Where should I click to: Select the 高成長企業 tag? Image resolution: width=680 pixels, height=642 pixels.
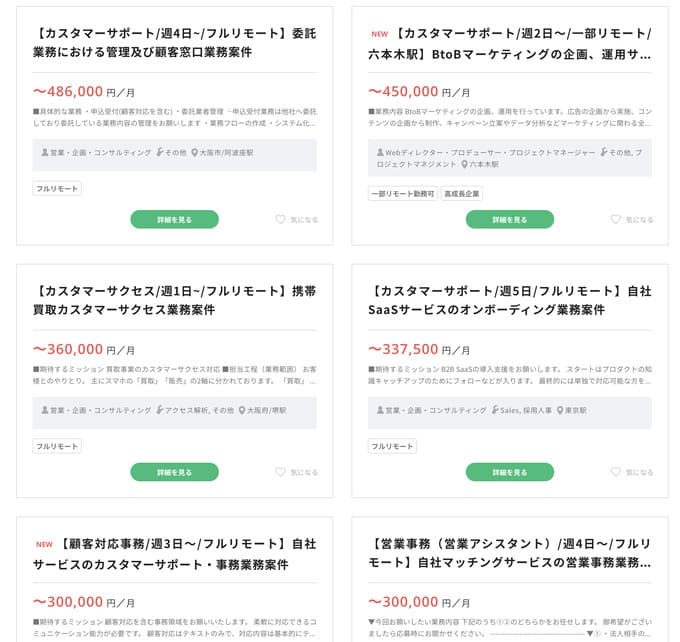pyautogui.click(x=462, y=193)
